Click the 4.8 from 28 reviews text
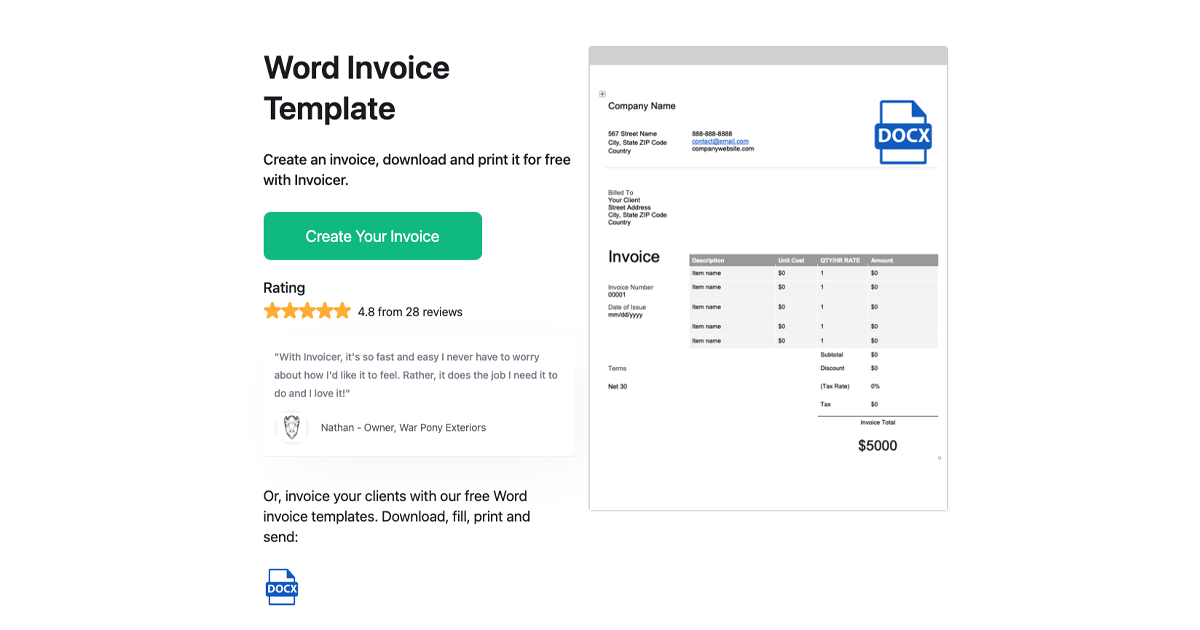1200x630 pixels. [x=410, y=311]
